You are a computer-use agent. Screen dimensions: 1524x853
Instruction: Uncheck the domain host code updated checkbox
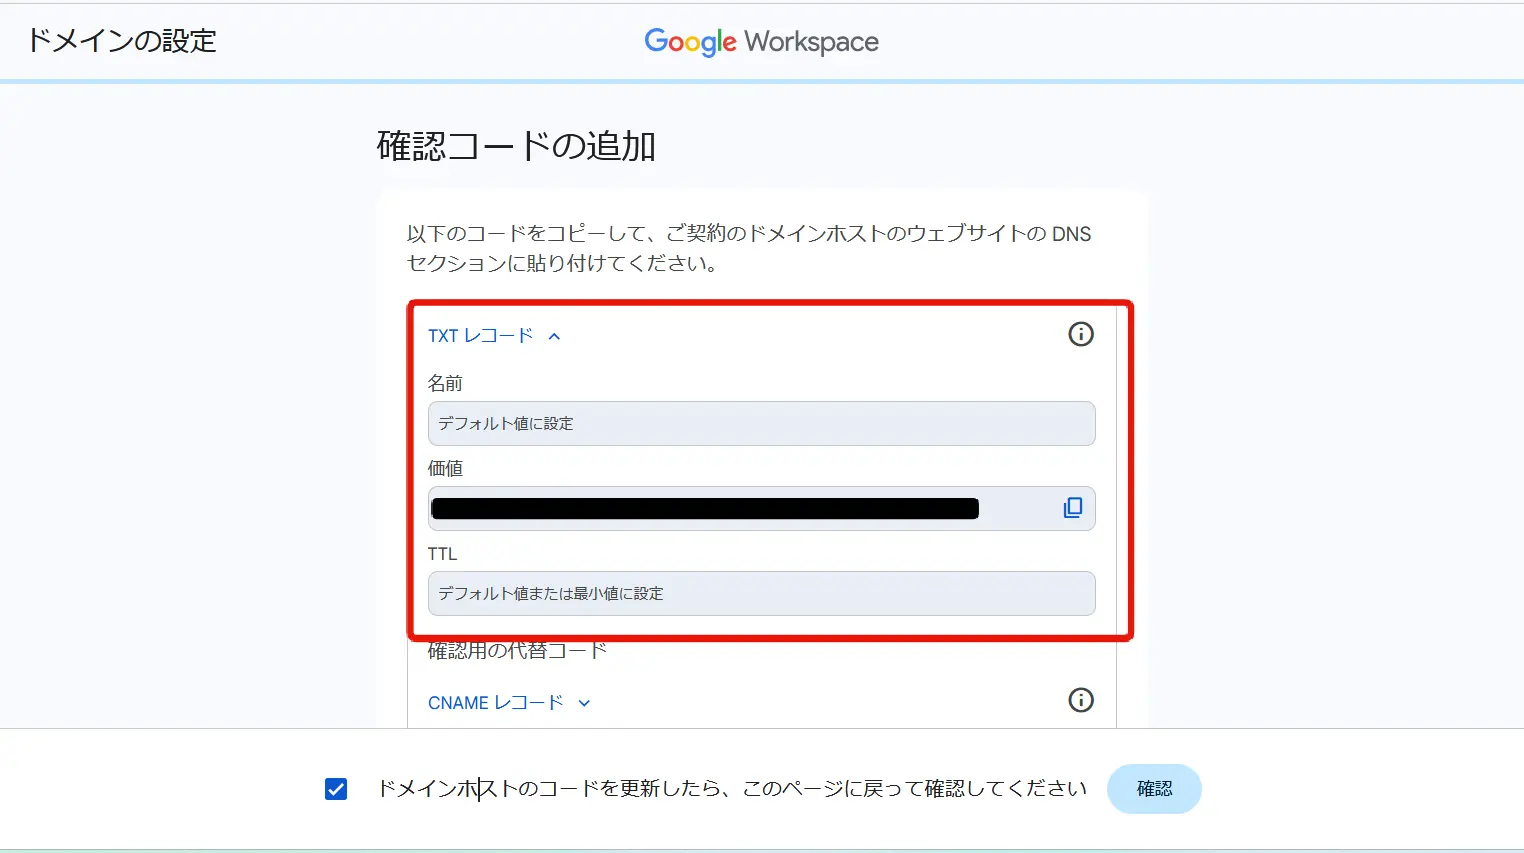(x=336, y=789)
